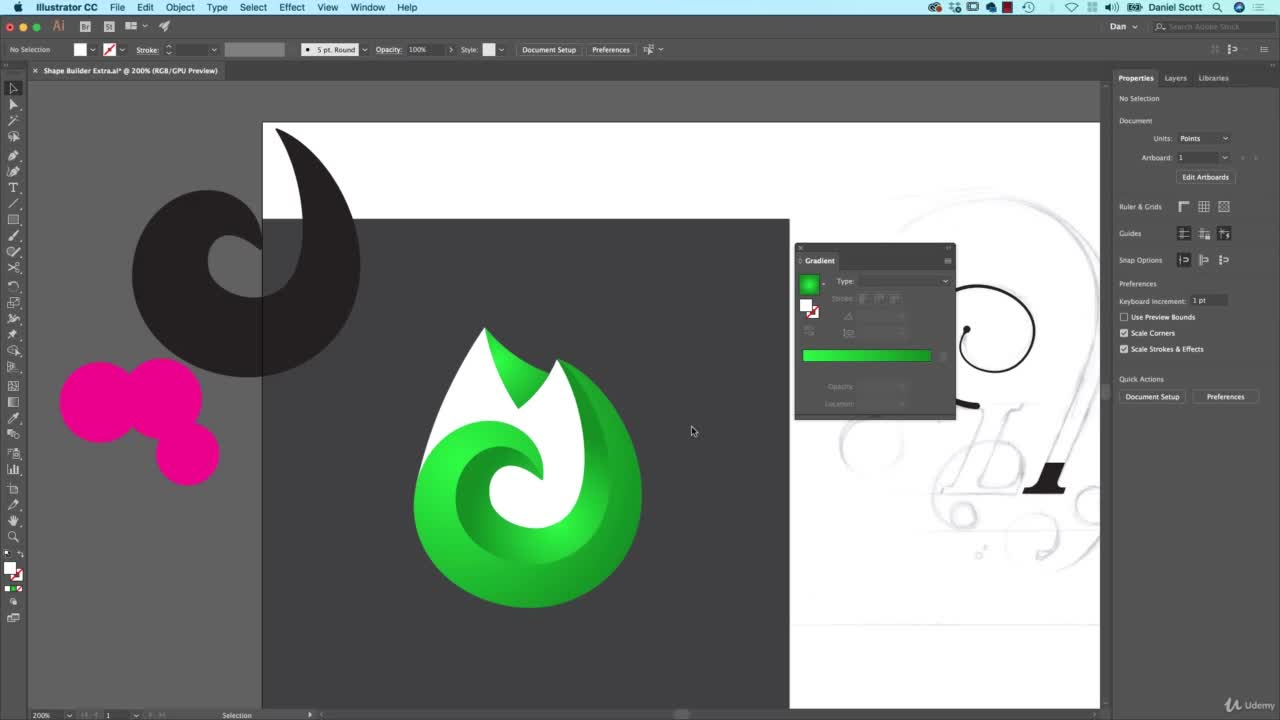
Task: Open the Dan workspace switcher dropdown
Action: [x=1124, y=27]
